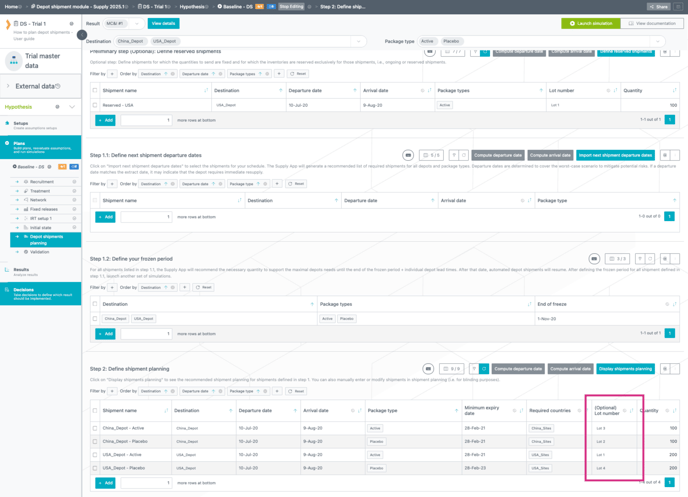Open the Setups section in sidebar

20,123
